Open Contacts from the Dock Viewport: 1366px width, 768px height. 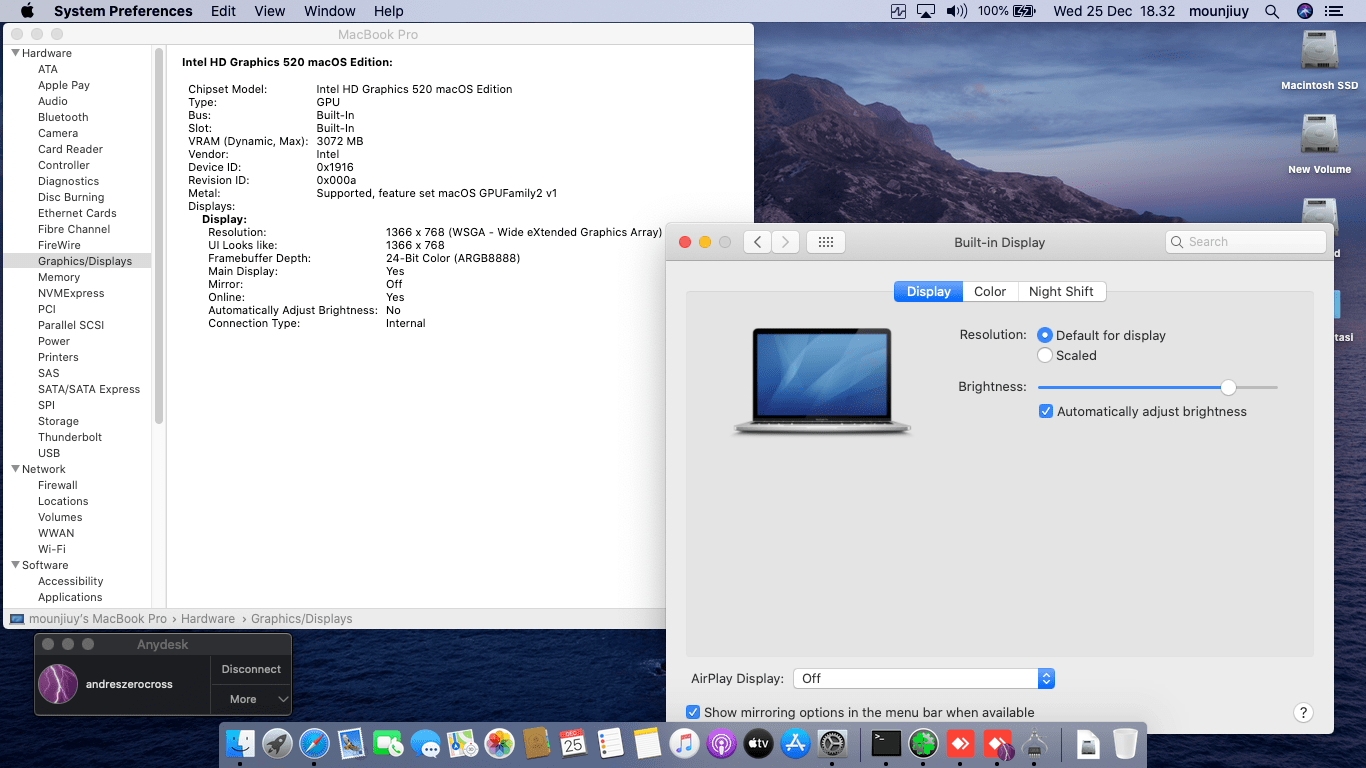pyautogui.click(x=536, y=743)
